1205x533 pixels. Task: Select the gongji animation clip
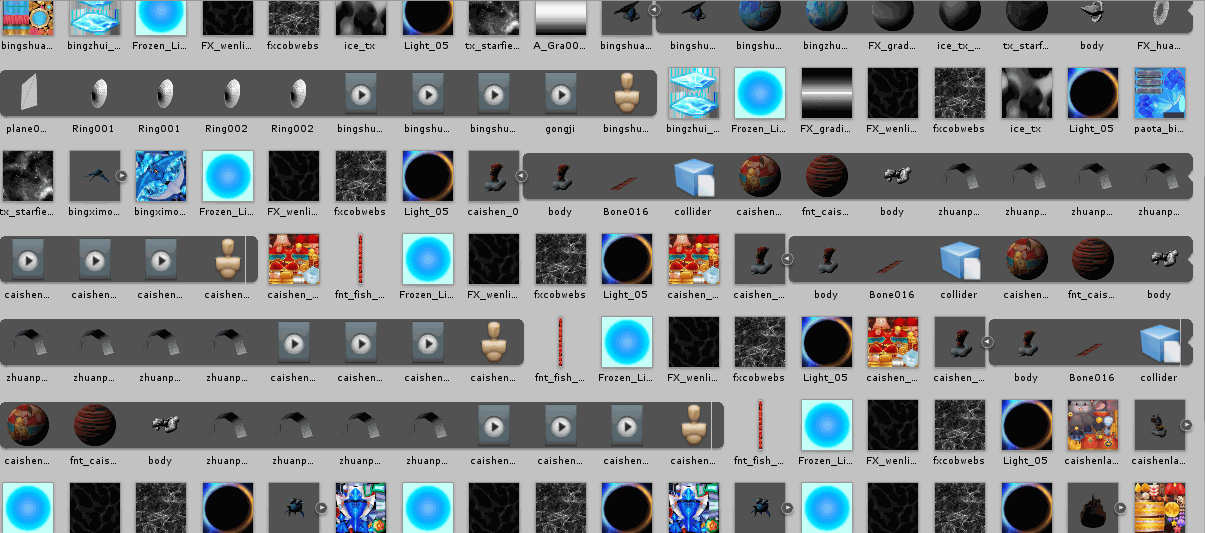pyautogui.click(x=560, y=93)
